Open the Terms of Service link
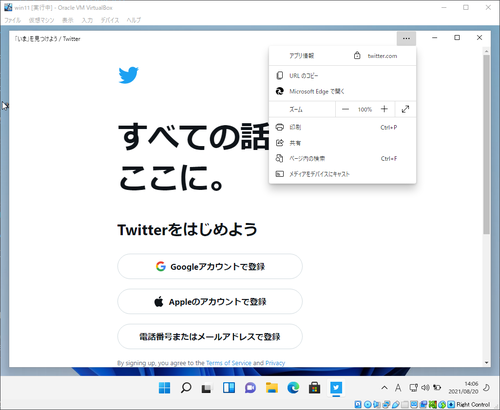 (229, 363)
